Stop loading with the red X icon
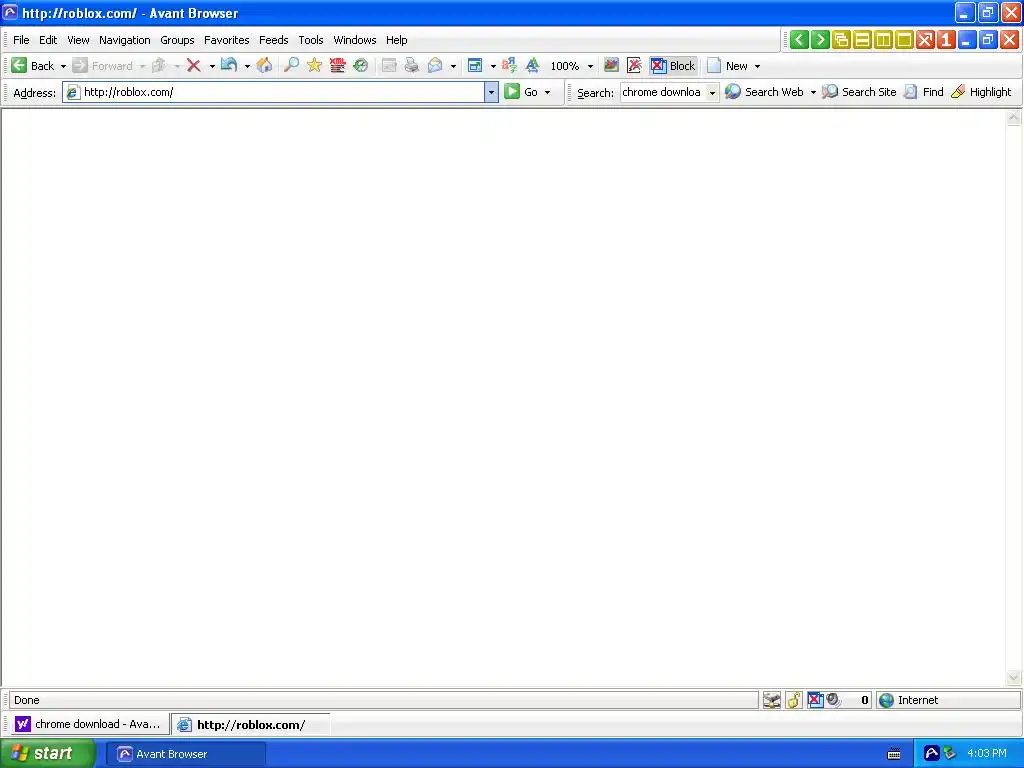The height and width of the screenshot is (768, 1024). pyautogui.click(x=193, y=65)
